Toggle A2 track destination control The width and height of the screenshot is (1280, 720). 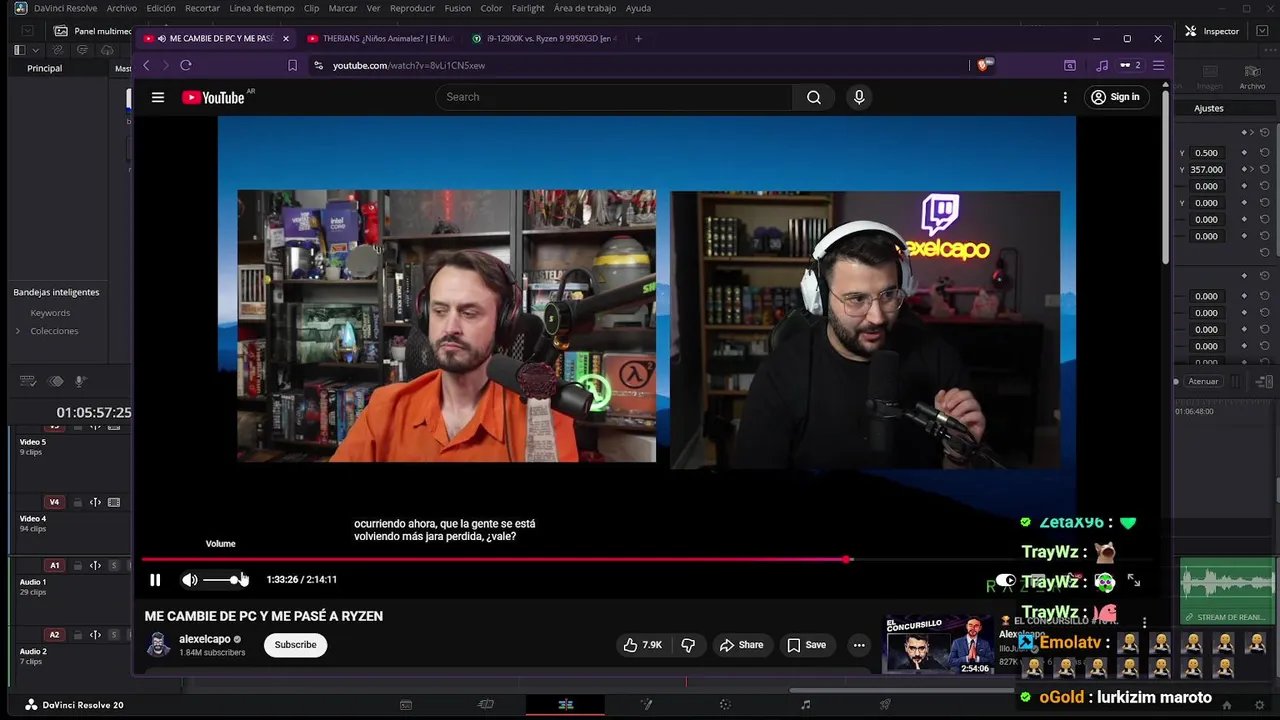coord(55,635)
